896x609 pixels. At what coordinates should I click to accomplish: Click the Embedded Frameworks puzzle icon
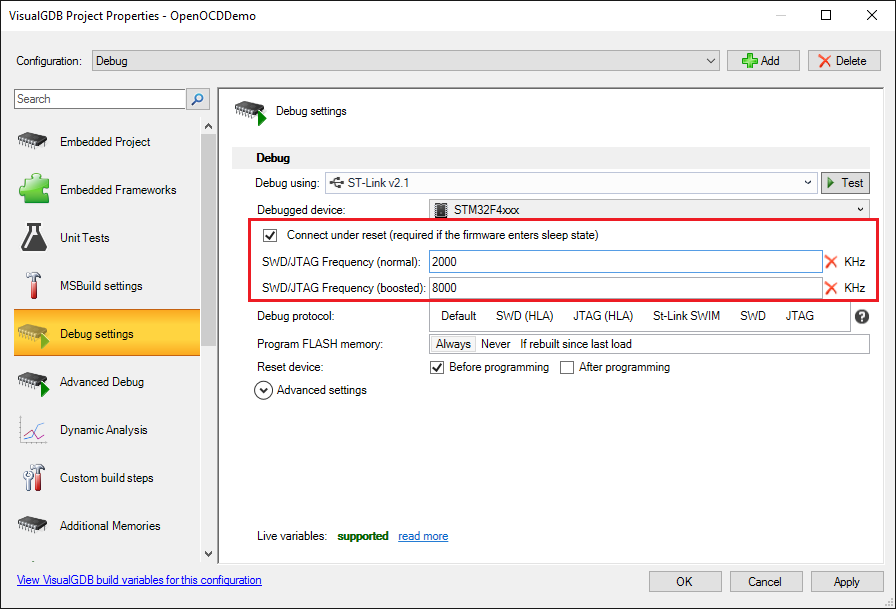[34, 189]
